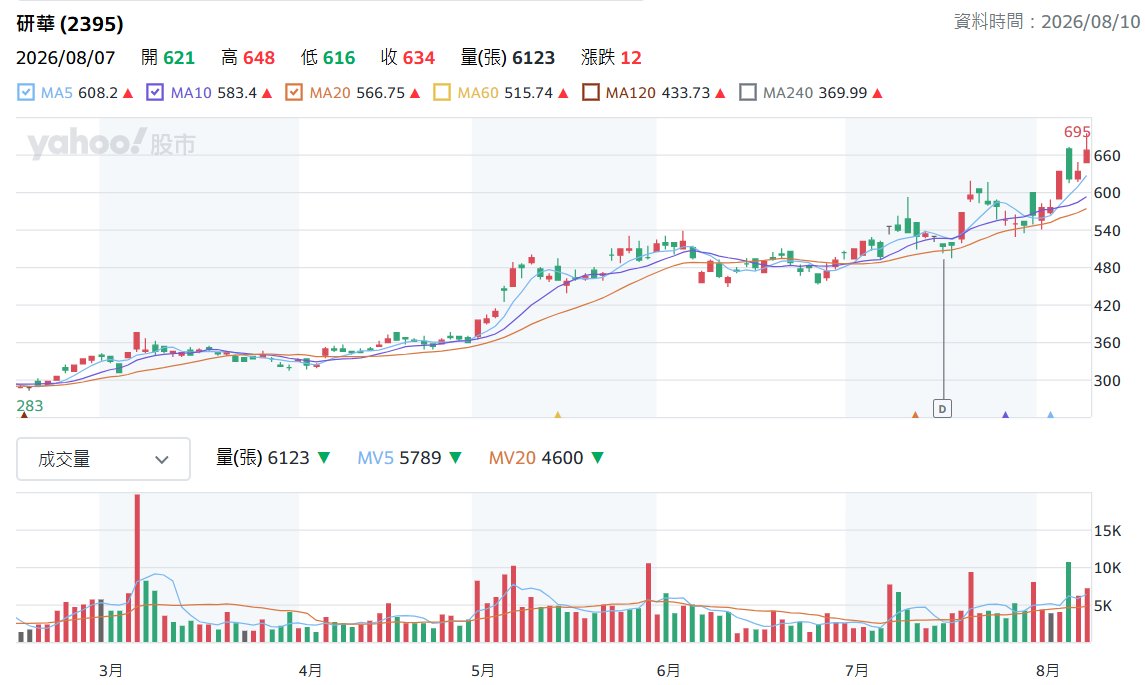Click the red up arrow beside MA20 566.75

pyautogui.click(x=416, y=93)
